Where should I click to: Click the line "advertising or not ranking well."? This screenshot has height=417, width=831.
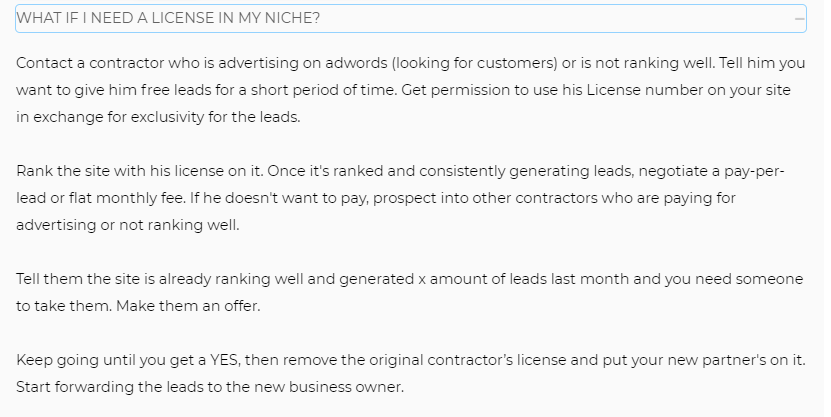128,225
